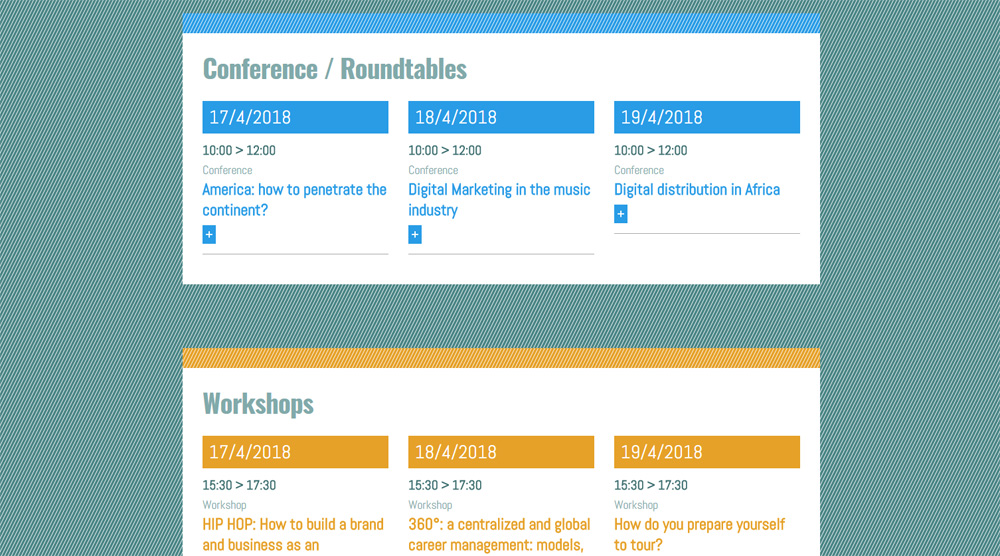Open Digital Marketing in the music industry link

tap(499, 200)
